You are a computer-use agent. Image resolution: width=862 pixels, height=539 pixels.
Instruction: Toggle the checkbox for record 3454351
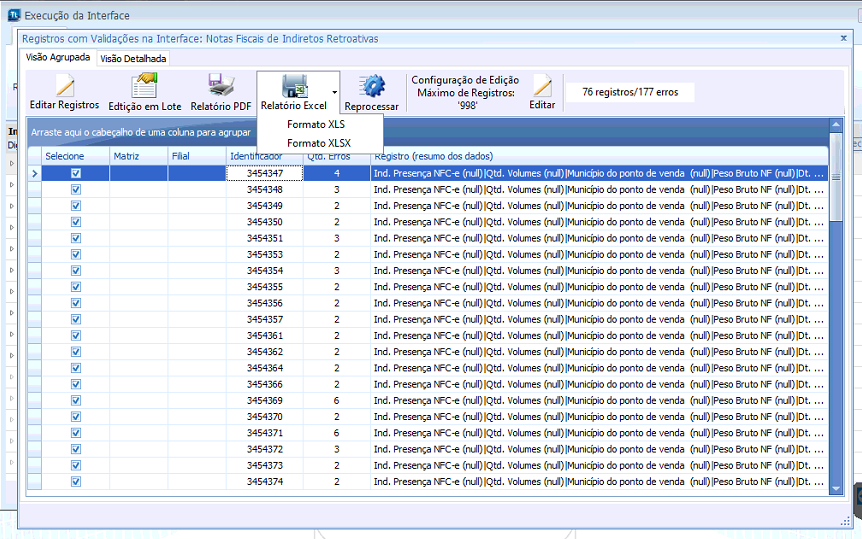76,238
